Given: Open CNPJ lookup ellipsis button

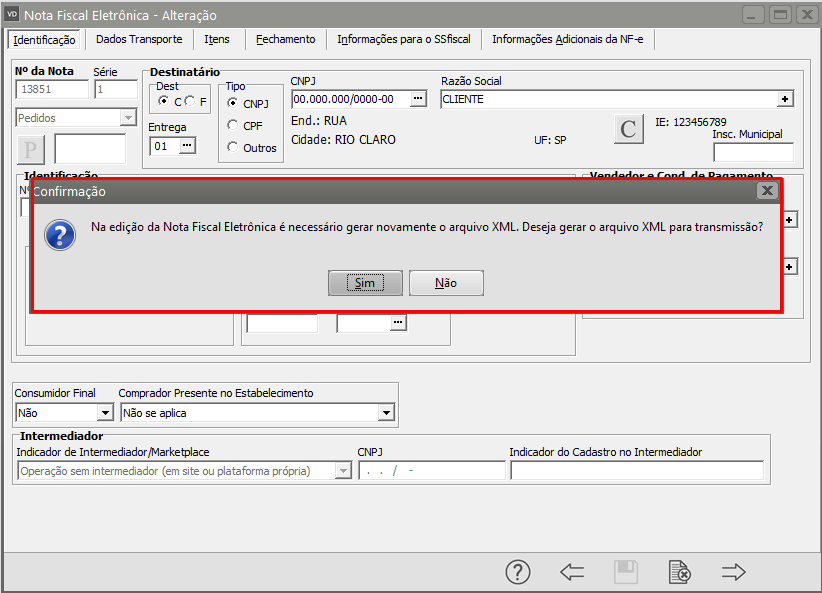Looking at the screenshot, I should pyautogui.click(x=418, y=99).
